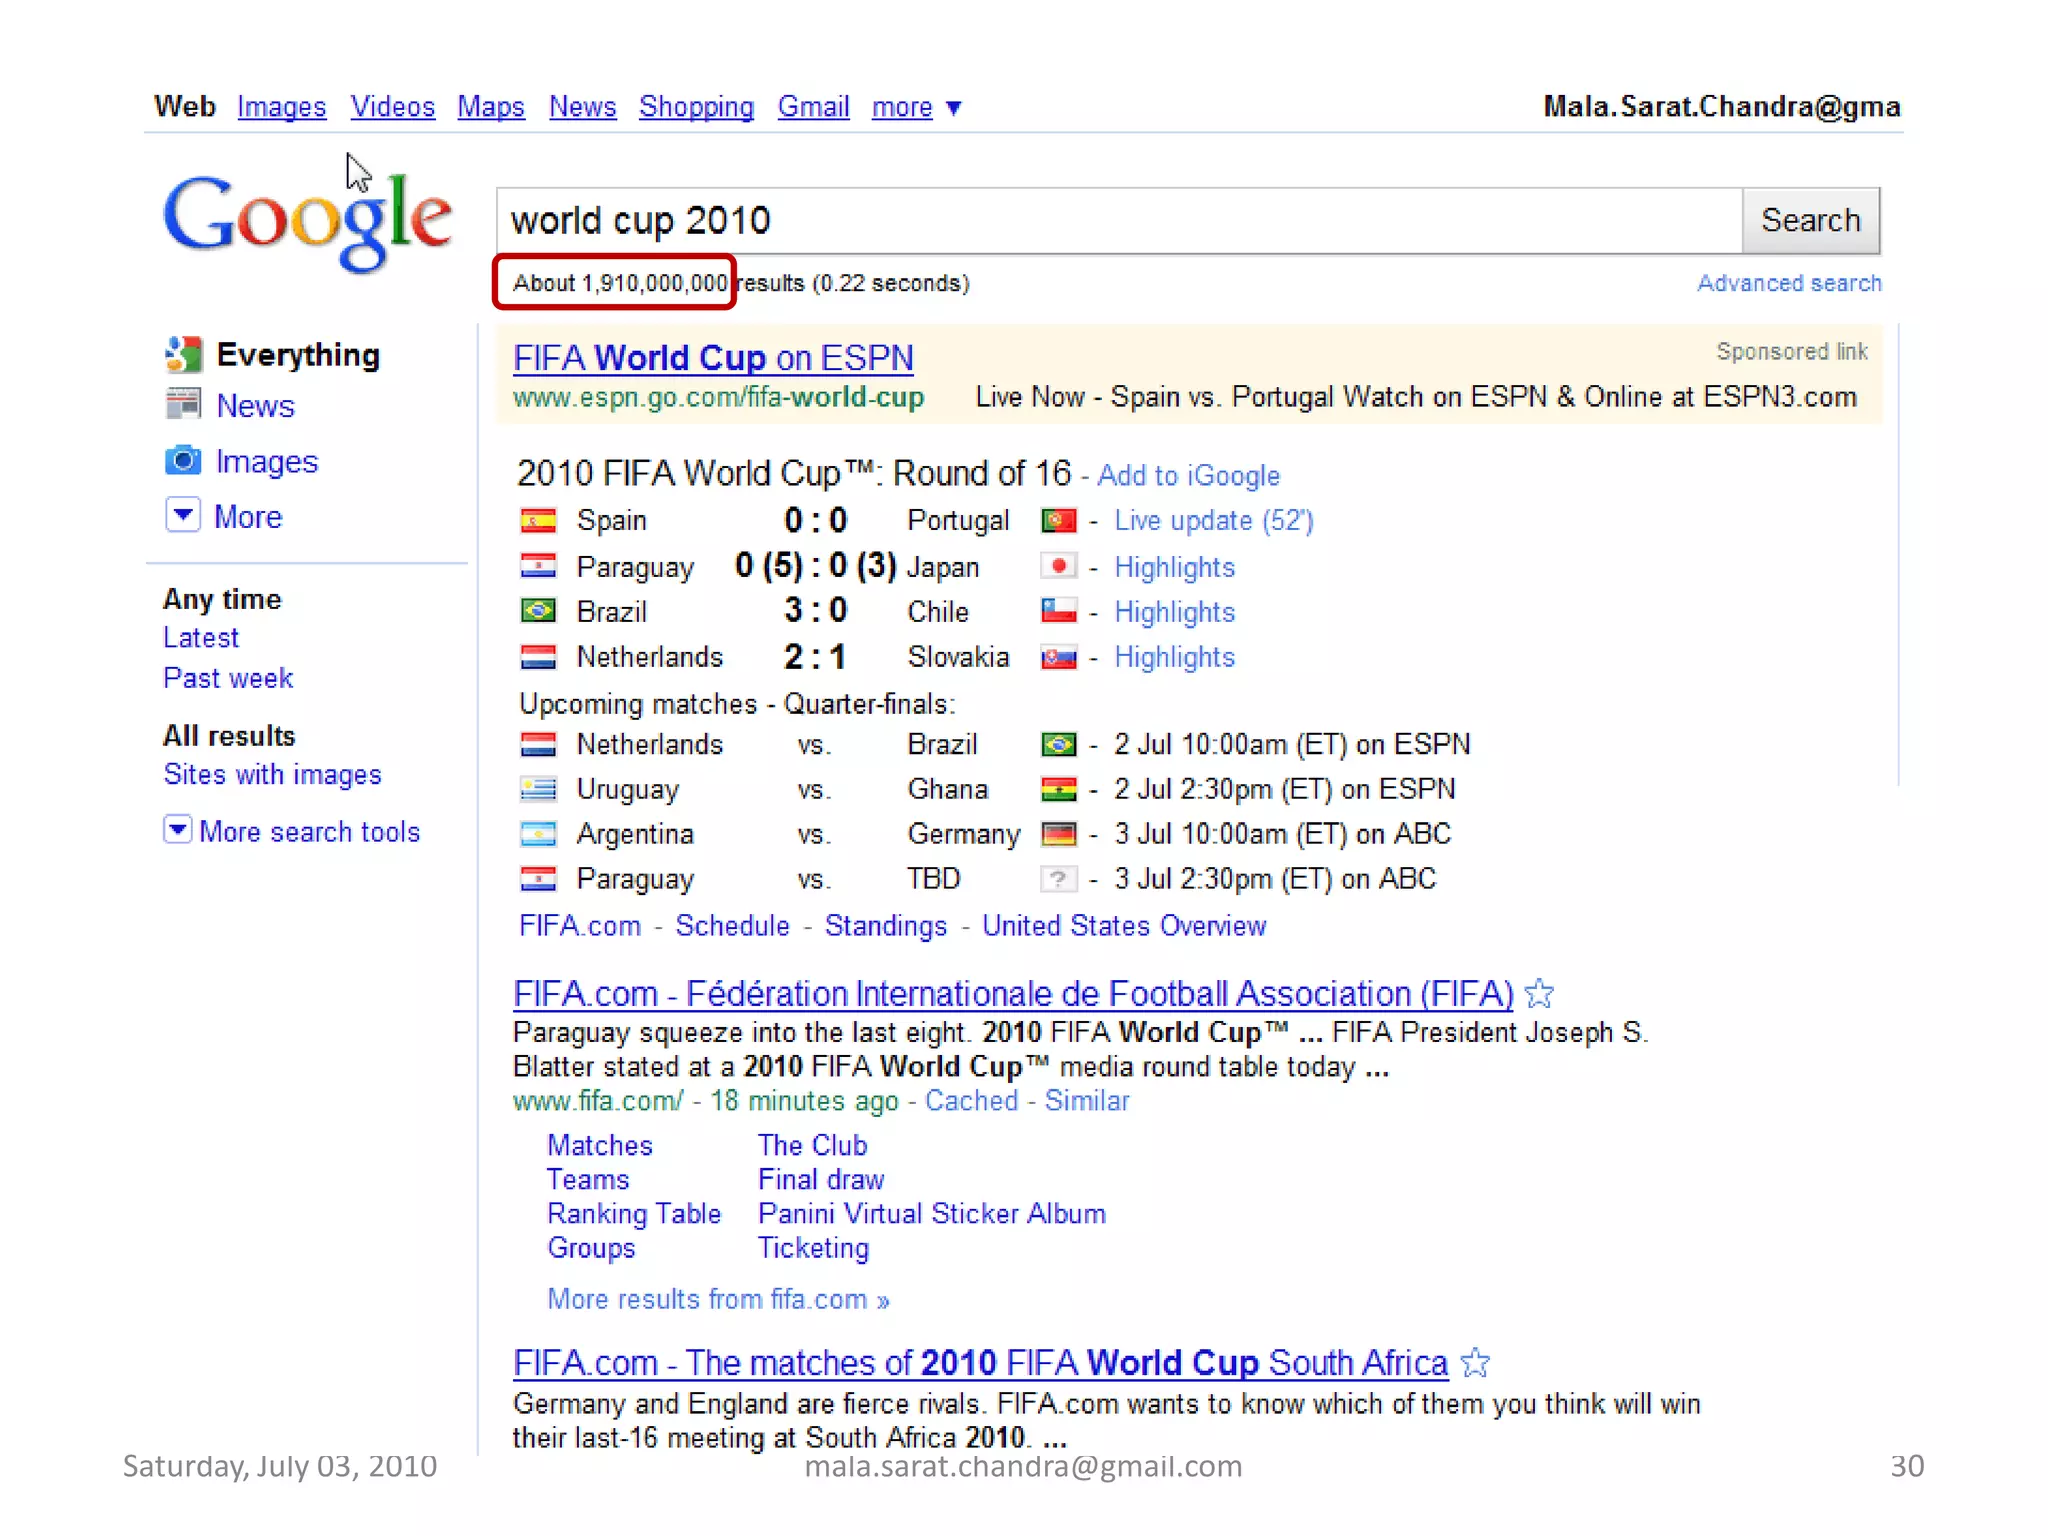
Task: Click Brazil flag in Brazil 3:0 Chile row
Action: point(538,611)
